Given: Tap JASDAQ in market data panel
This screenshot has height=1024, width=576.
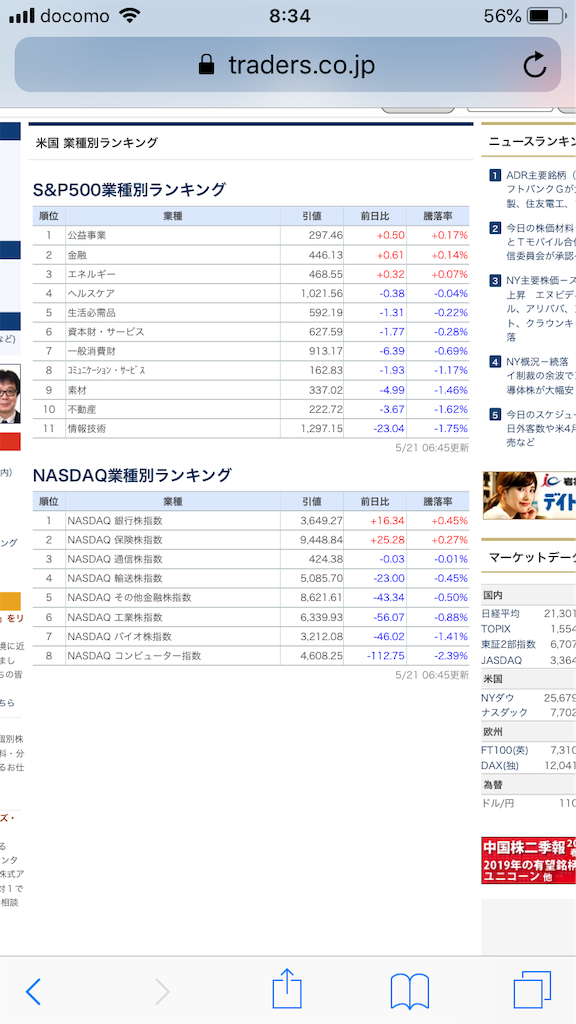Looking at the screenshot, I should click(x=501, y=660).
